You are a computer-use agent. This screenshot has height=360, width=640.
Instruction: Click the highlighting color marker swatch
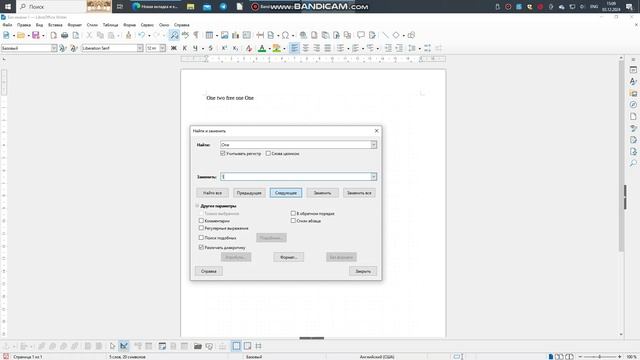pyautogui.click(x=277, y=49)
